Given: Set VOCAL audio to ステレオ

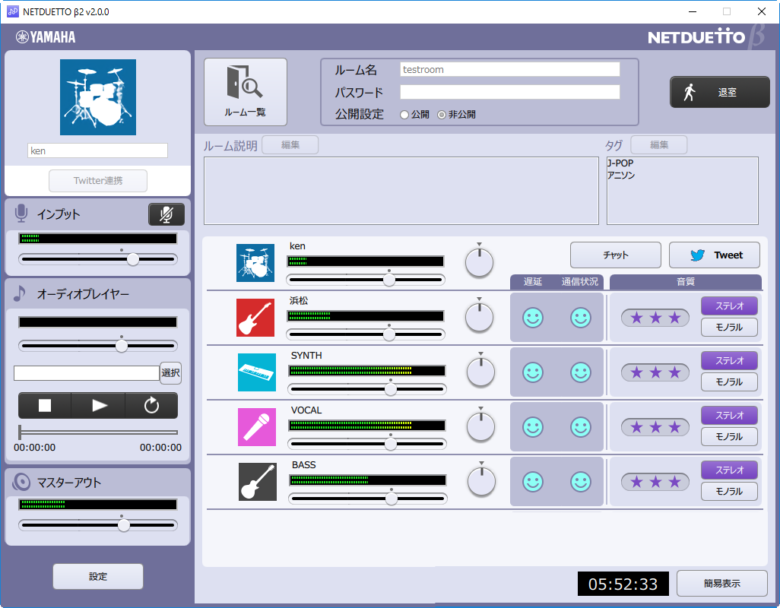Looking at the screenshot, I should 729,415.
